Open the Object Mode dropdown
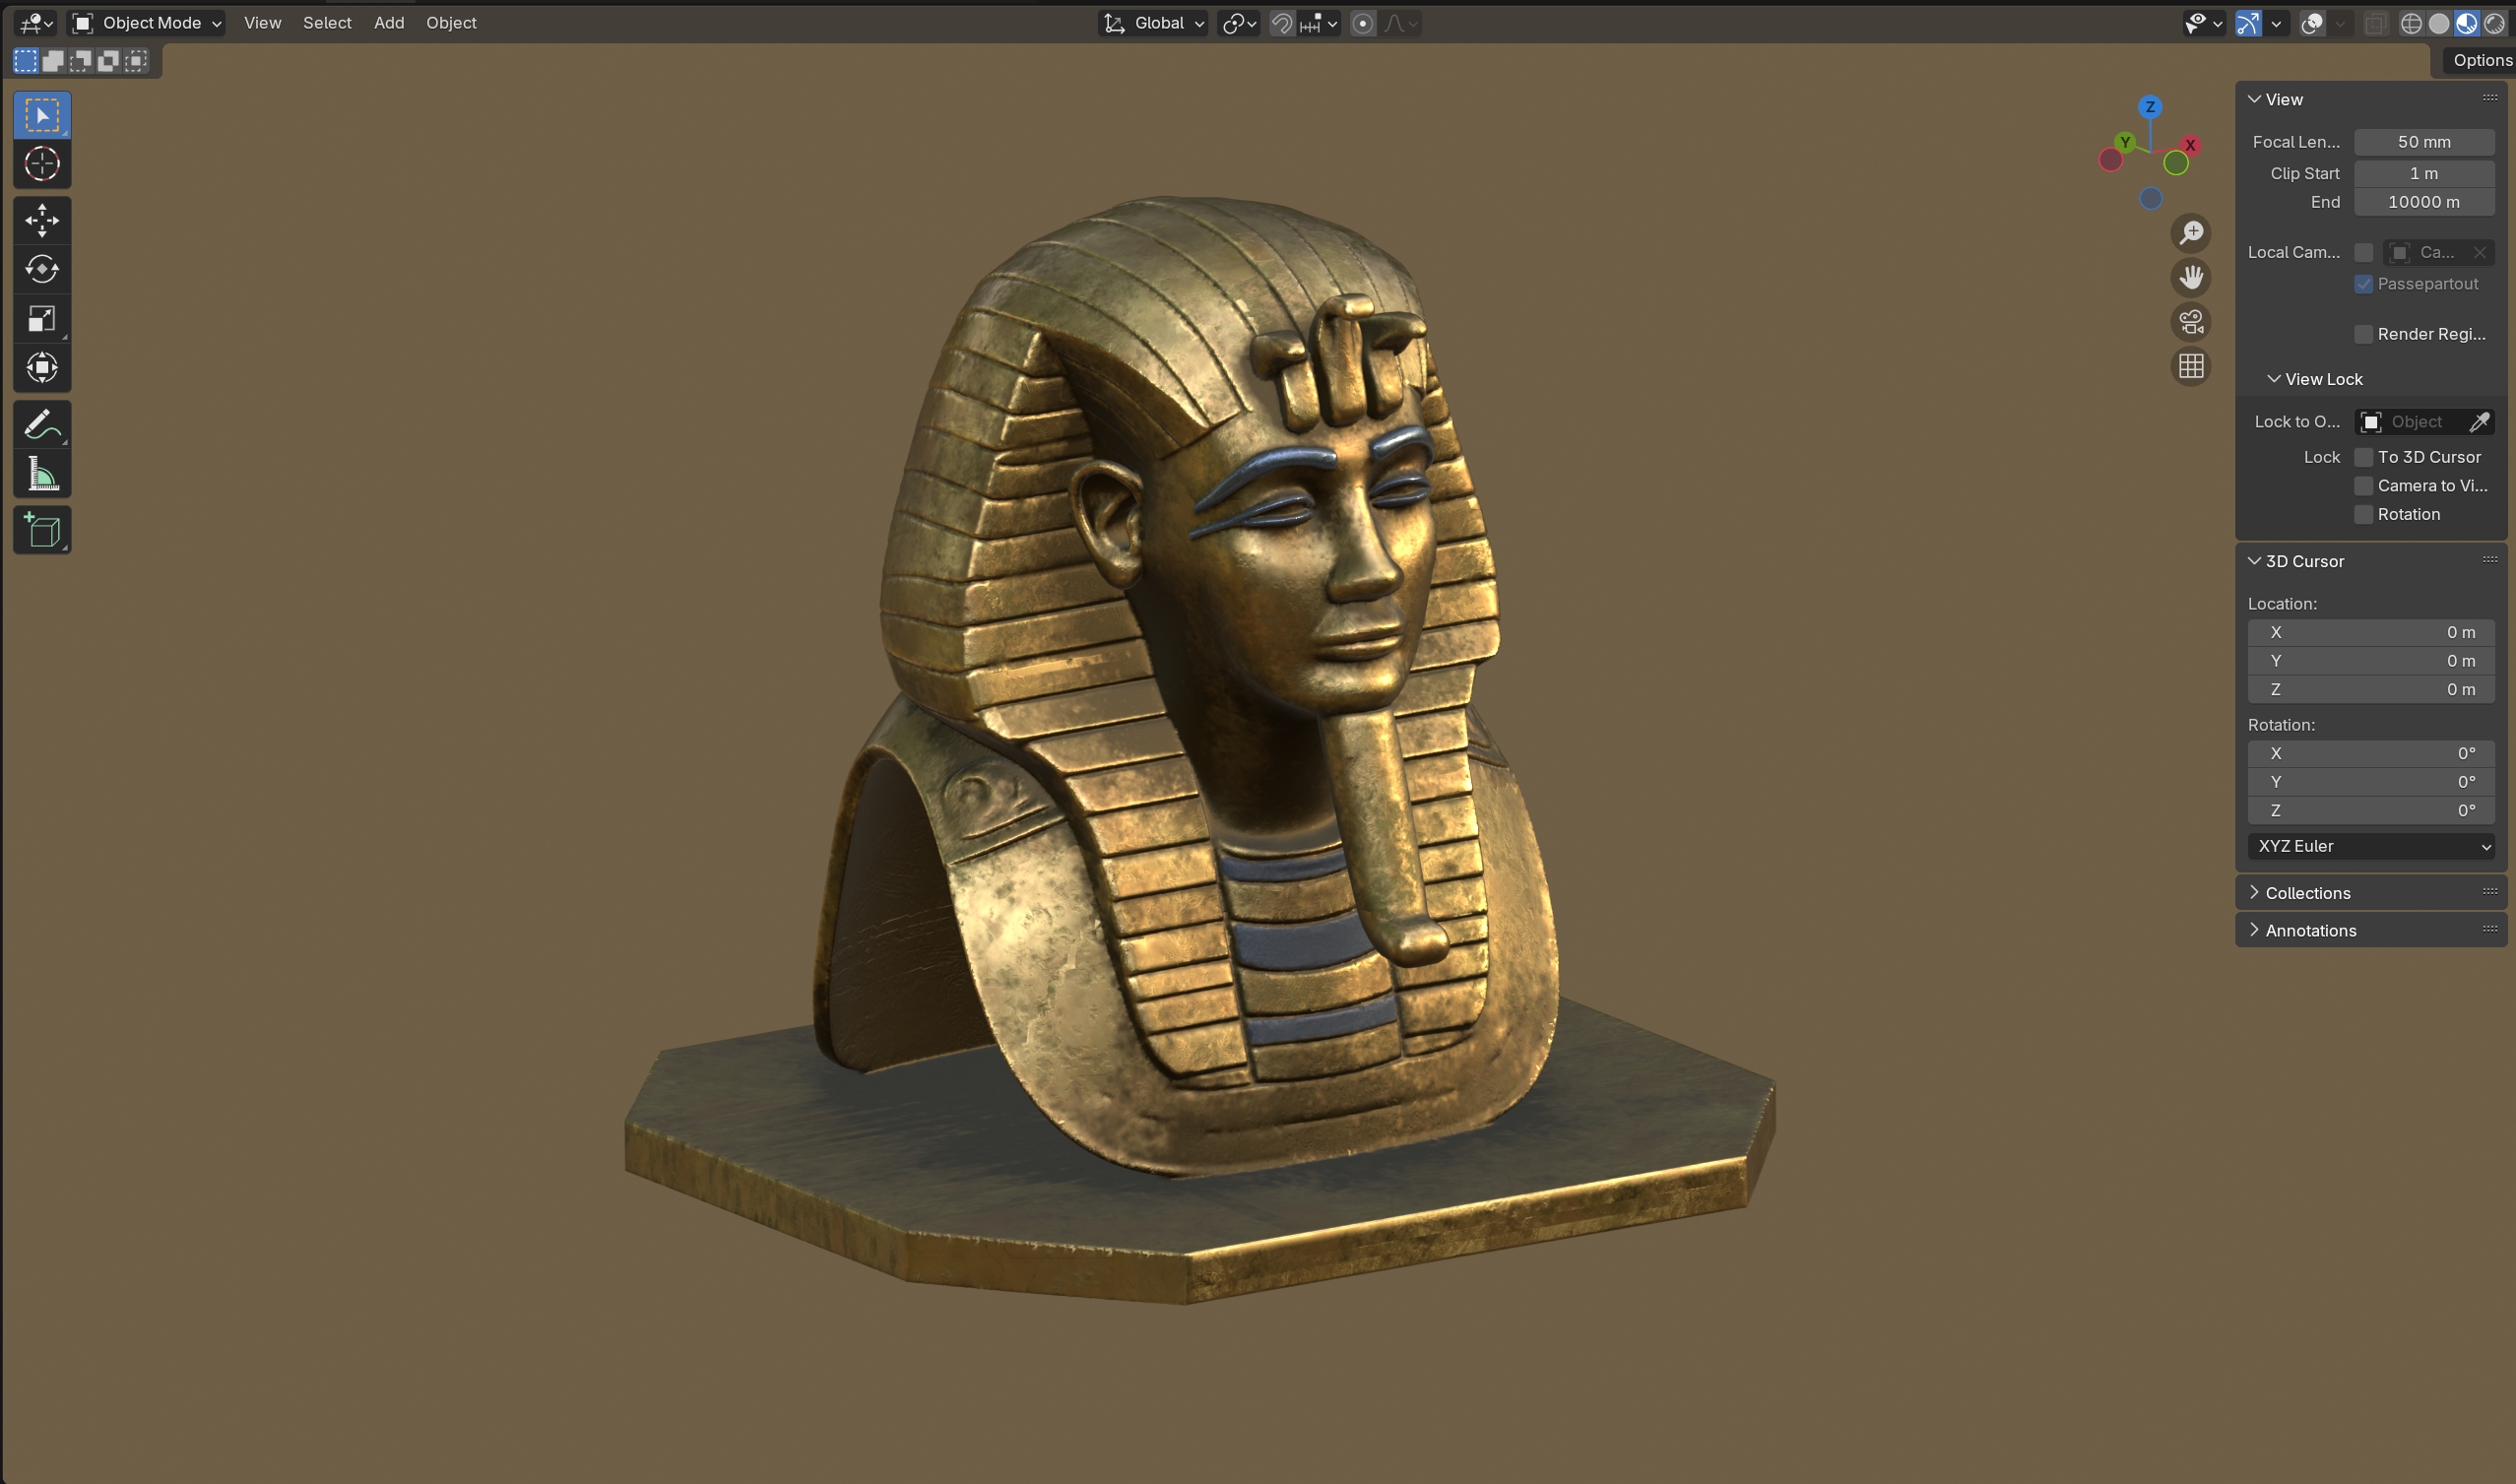Screen dimensions: 2516x1484 point(146,23)
